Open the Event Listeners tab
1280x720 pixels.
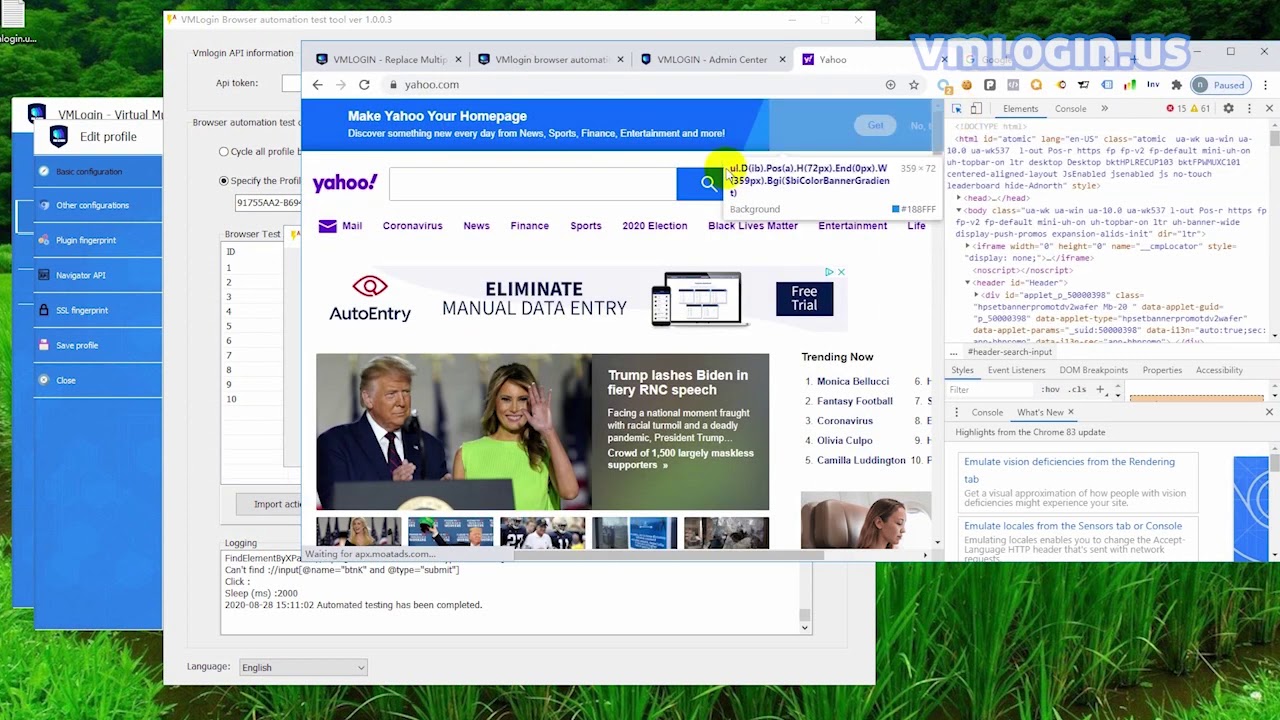pos(1016,370)
